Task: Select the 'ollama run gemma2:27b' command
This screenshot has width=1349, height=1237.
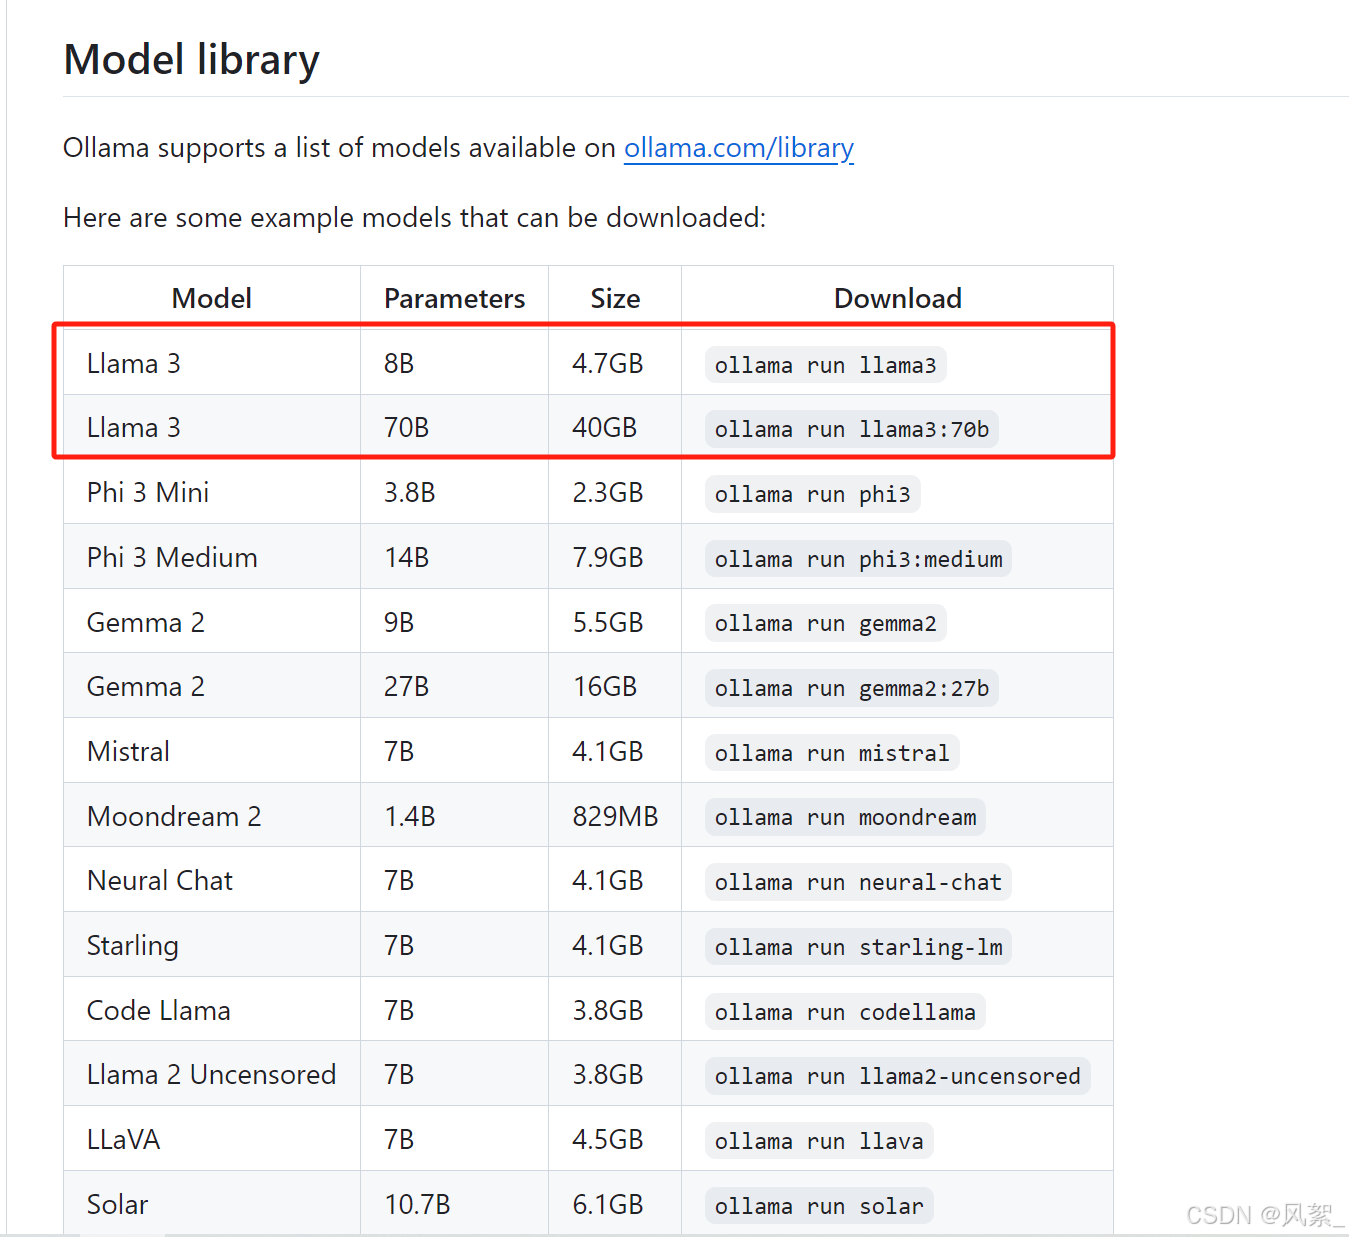Action: [852, 688]
